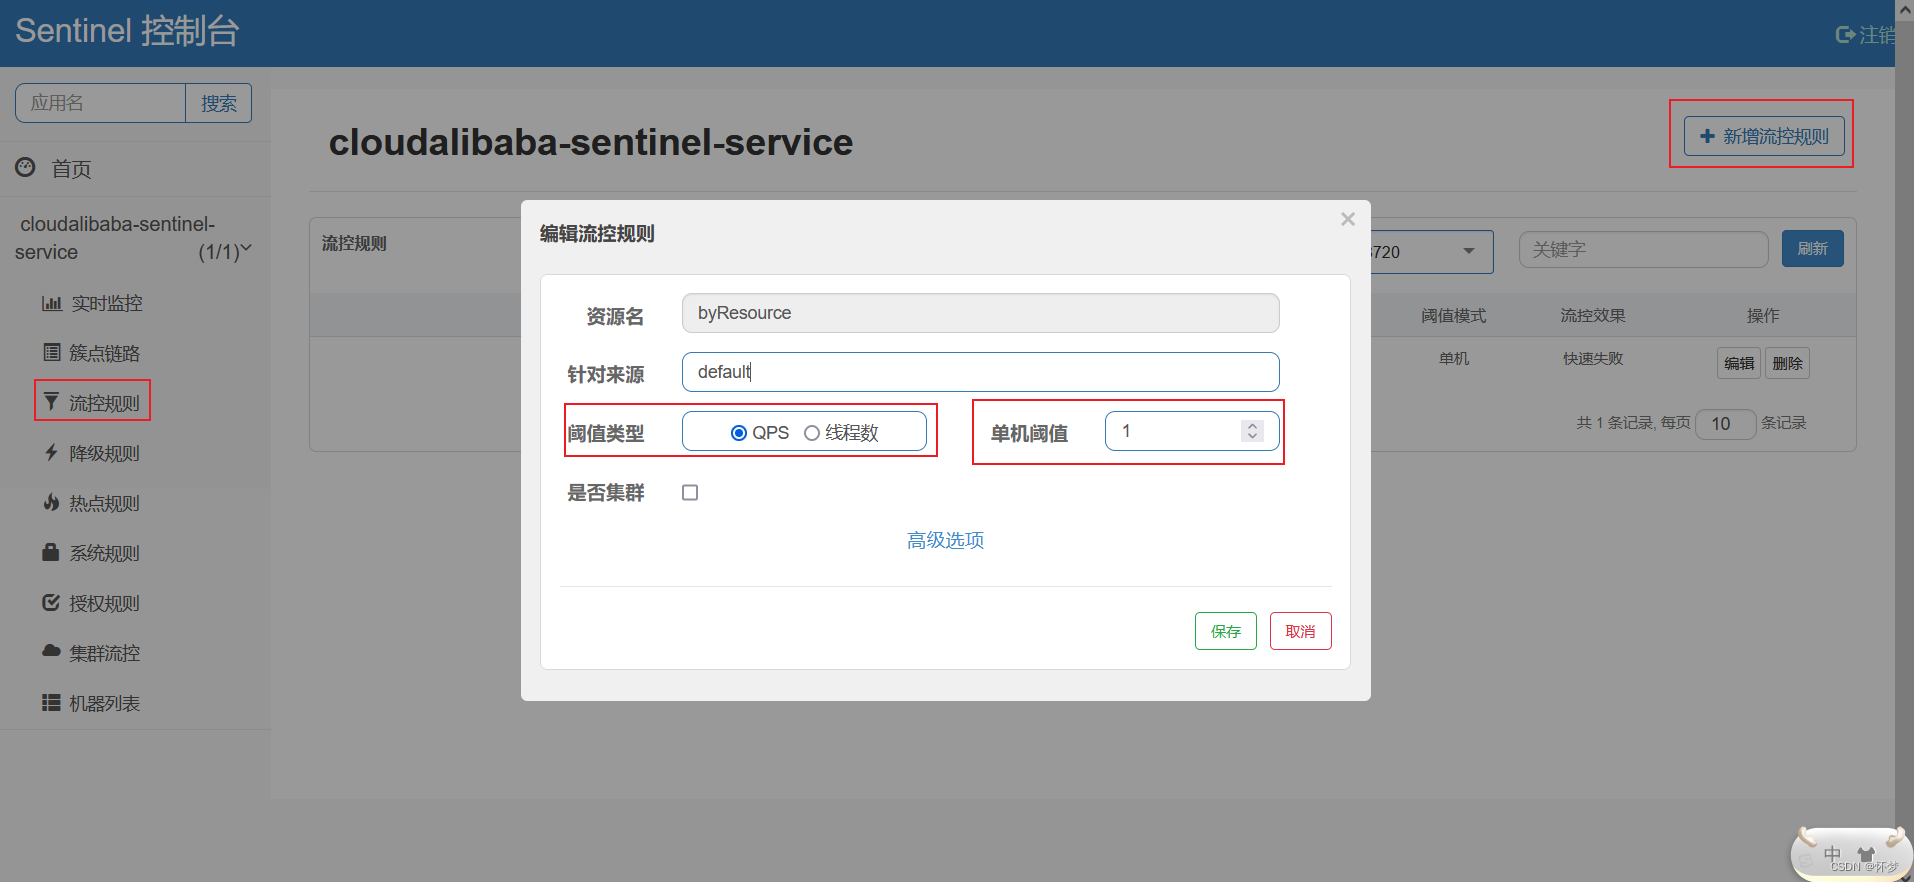Select the 线程数 radio button
1914x882 pixels.
pyautogui.click(x=812, y=433)
